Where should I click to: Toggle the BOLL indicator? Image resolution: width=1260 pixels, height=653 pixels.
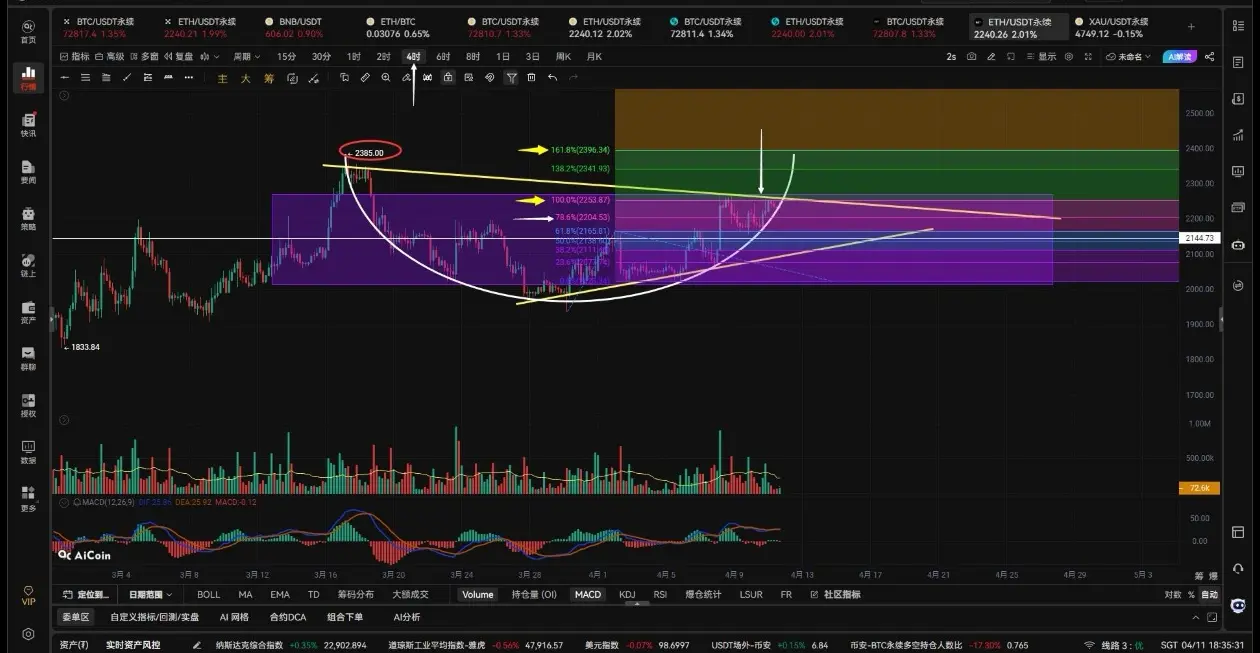[x=208, y=594]
